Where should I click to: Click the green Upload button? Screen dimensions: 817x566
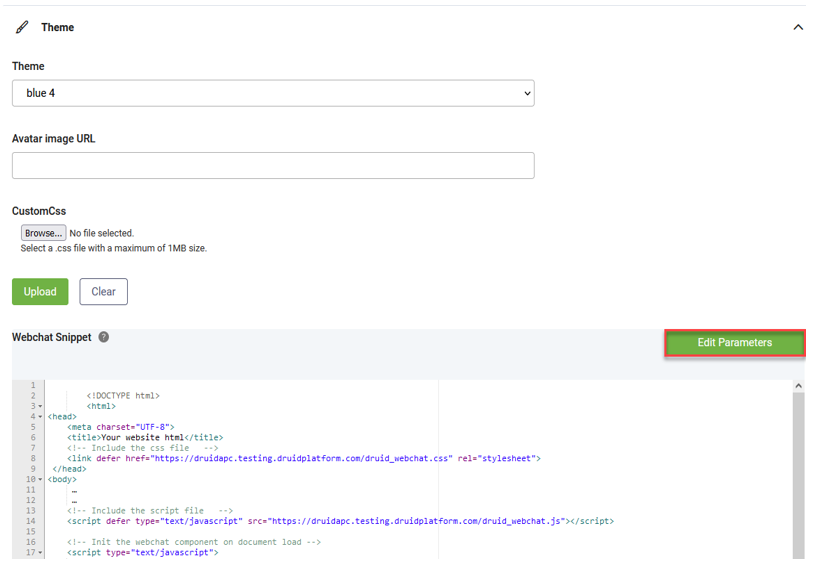[x=40, y=292]
